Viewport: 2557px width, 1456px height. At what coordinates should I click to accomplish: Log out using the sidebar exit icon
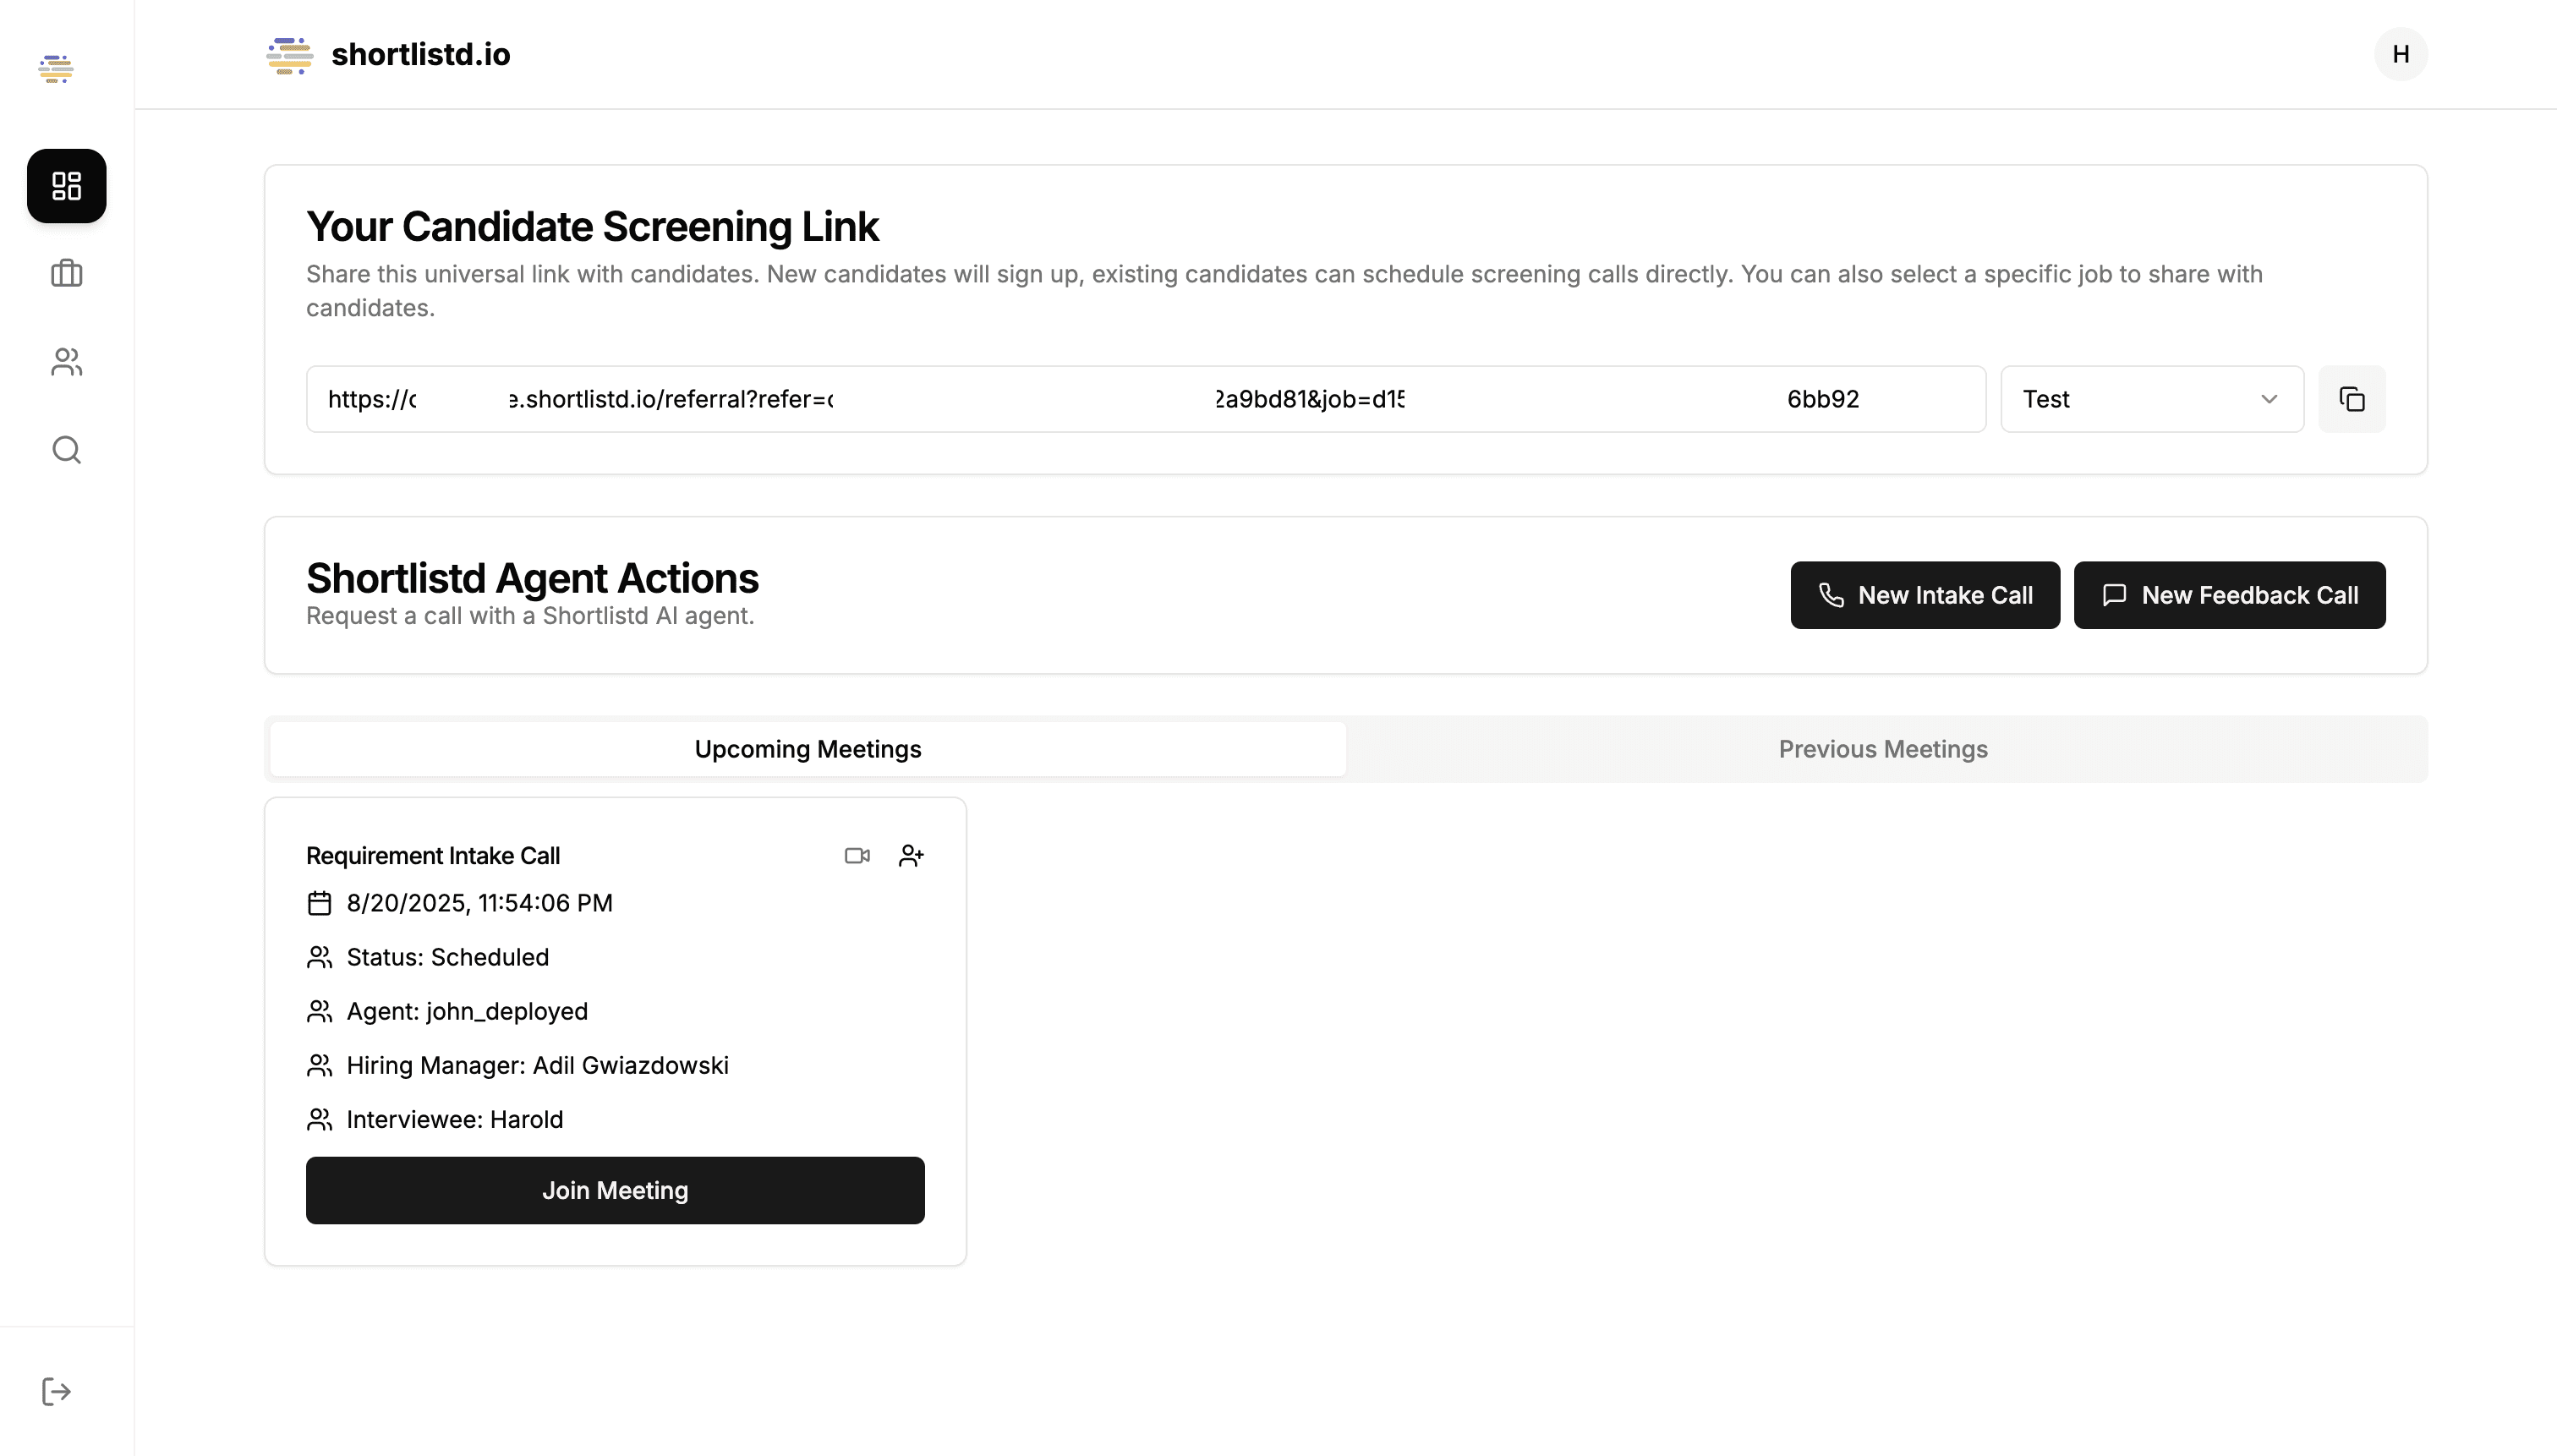pyautogui.click(x=56, y=1390)
